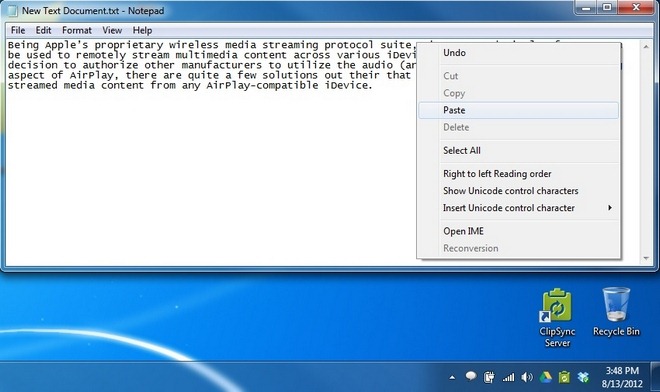Viewport: 660px width, 392px height.
Task: Toggle Show Unicode control characters
Action: point(519,191)
